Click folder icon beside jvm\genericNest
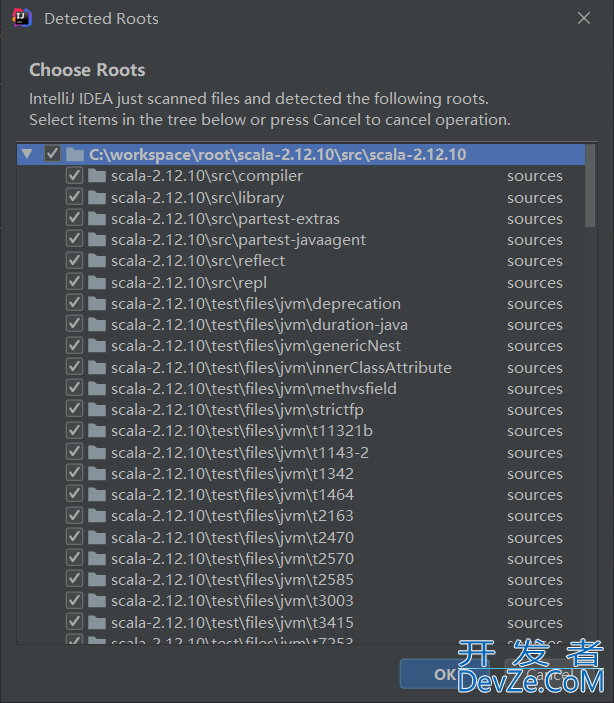The image size is (614, 703). (x=97, y=346)
